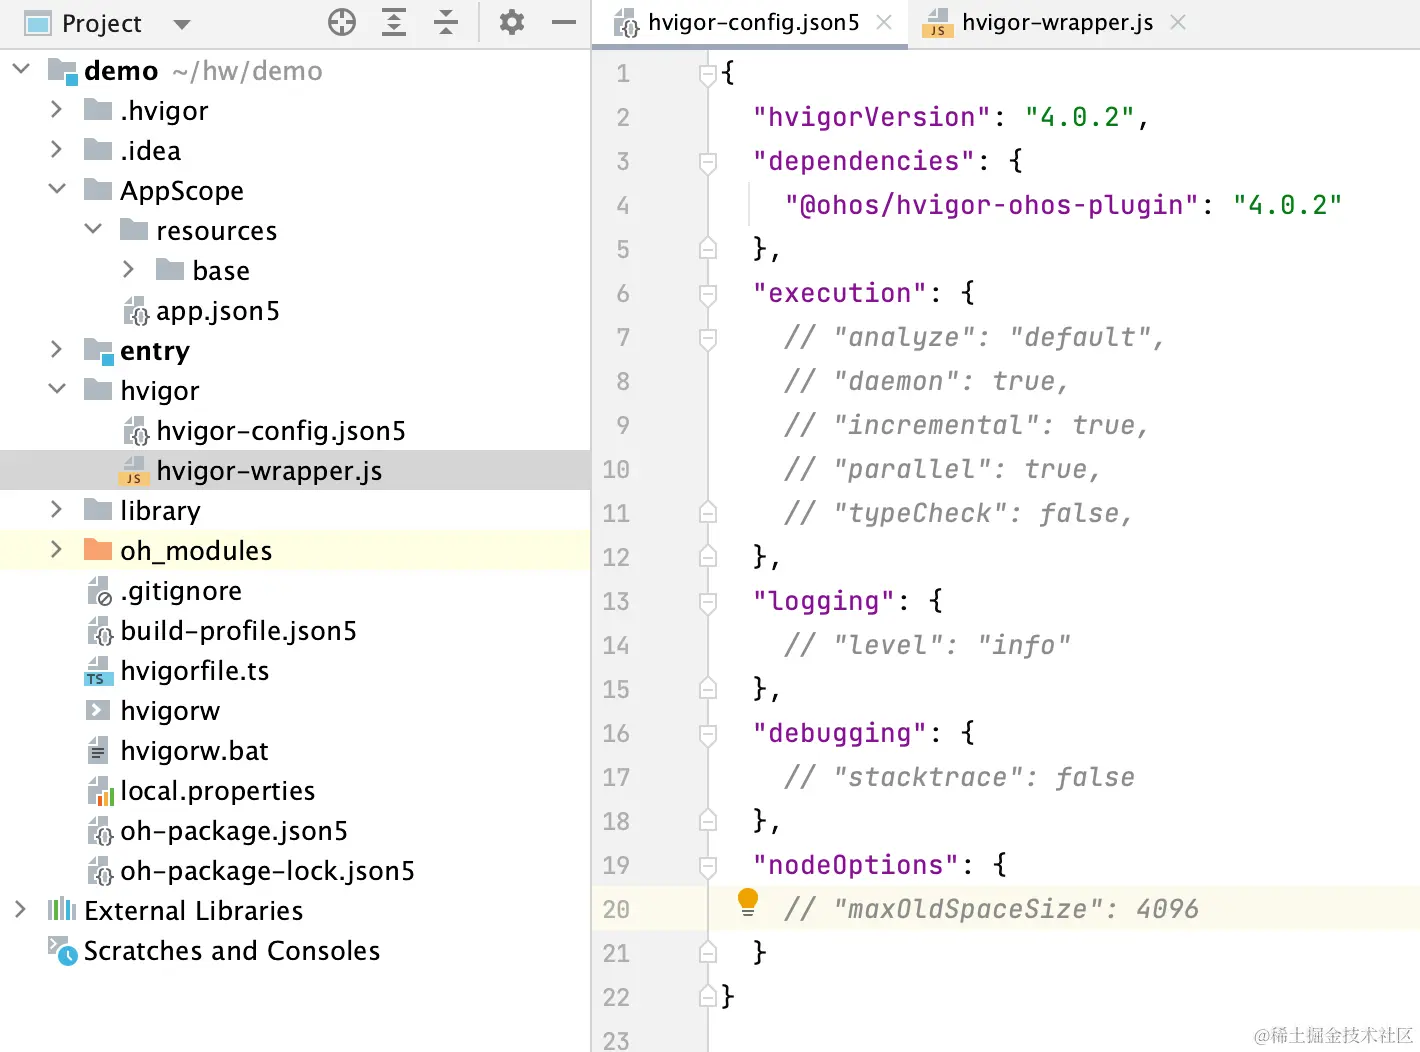Collapse the hvigor folder in the tree
The width and height of the screenshot is (1420, 1052).
57,389
